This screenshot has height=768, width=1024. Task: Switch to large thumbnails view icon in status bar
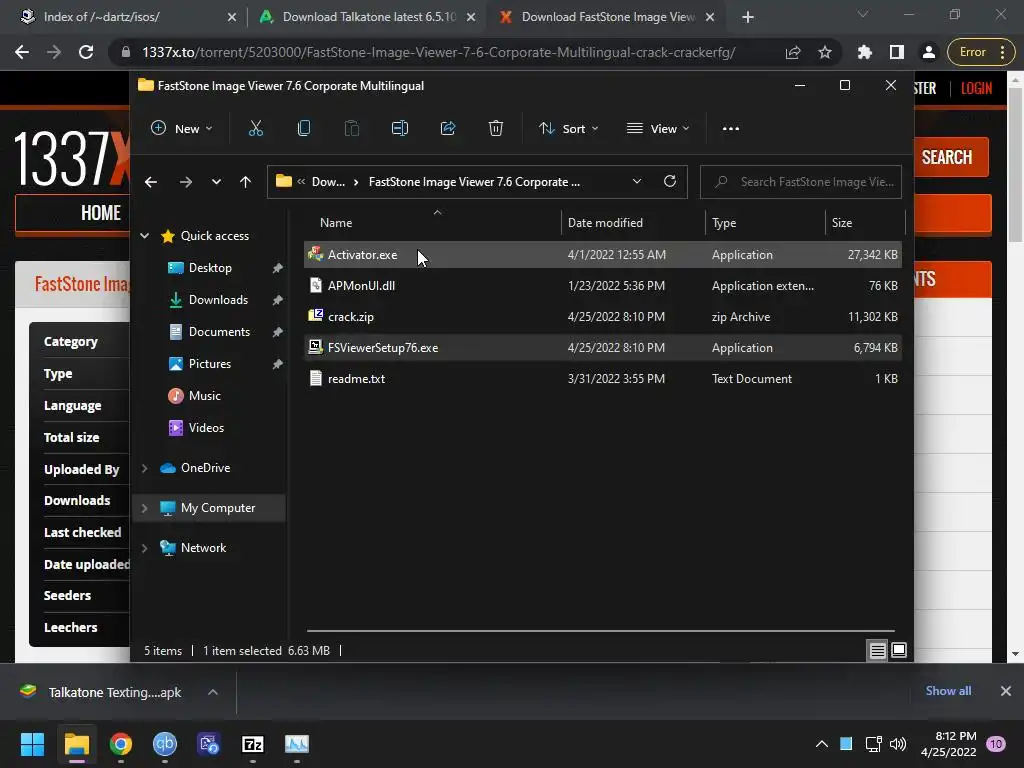point(899,650)
